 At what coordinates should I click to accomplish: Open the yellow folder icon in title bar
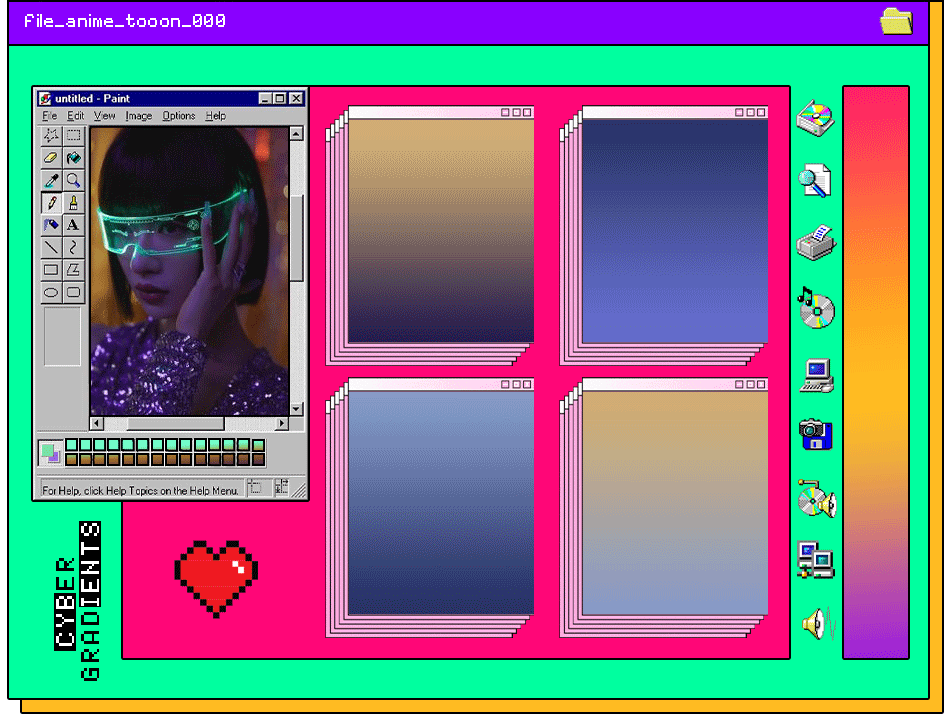point(897,22)
